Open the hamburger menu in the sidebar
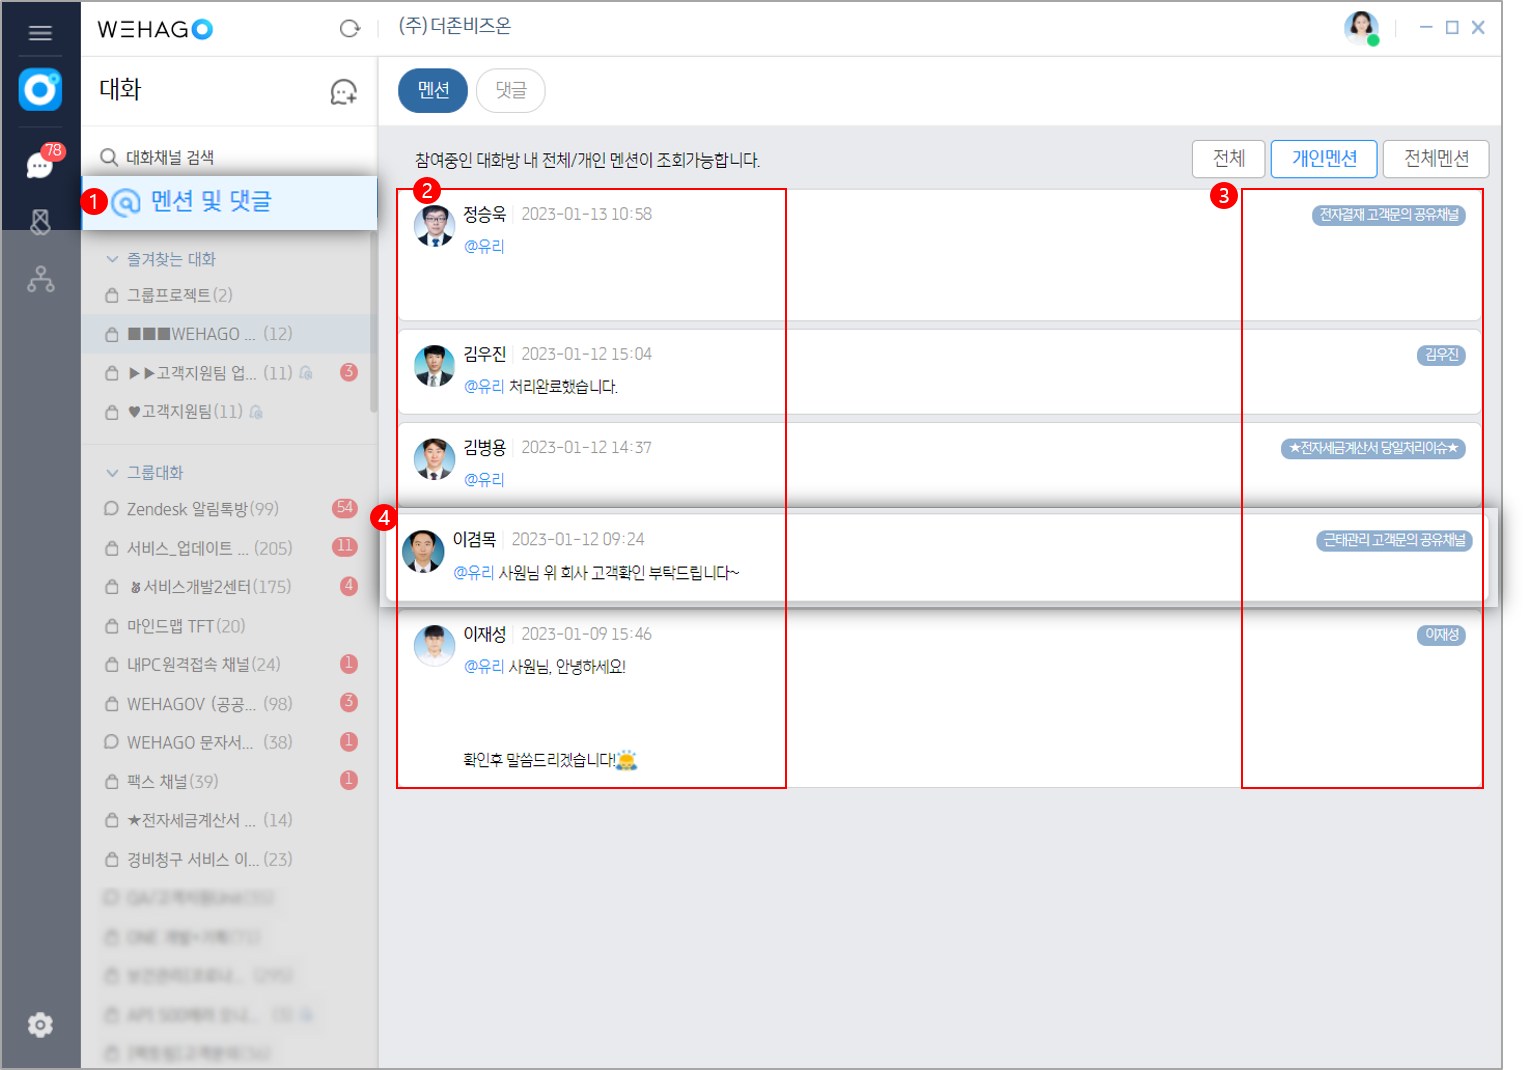 pyautogui.click(x=40, y=33)
